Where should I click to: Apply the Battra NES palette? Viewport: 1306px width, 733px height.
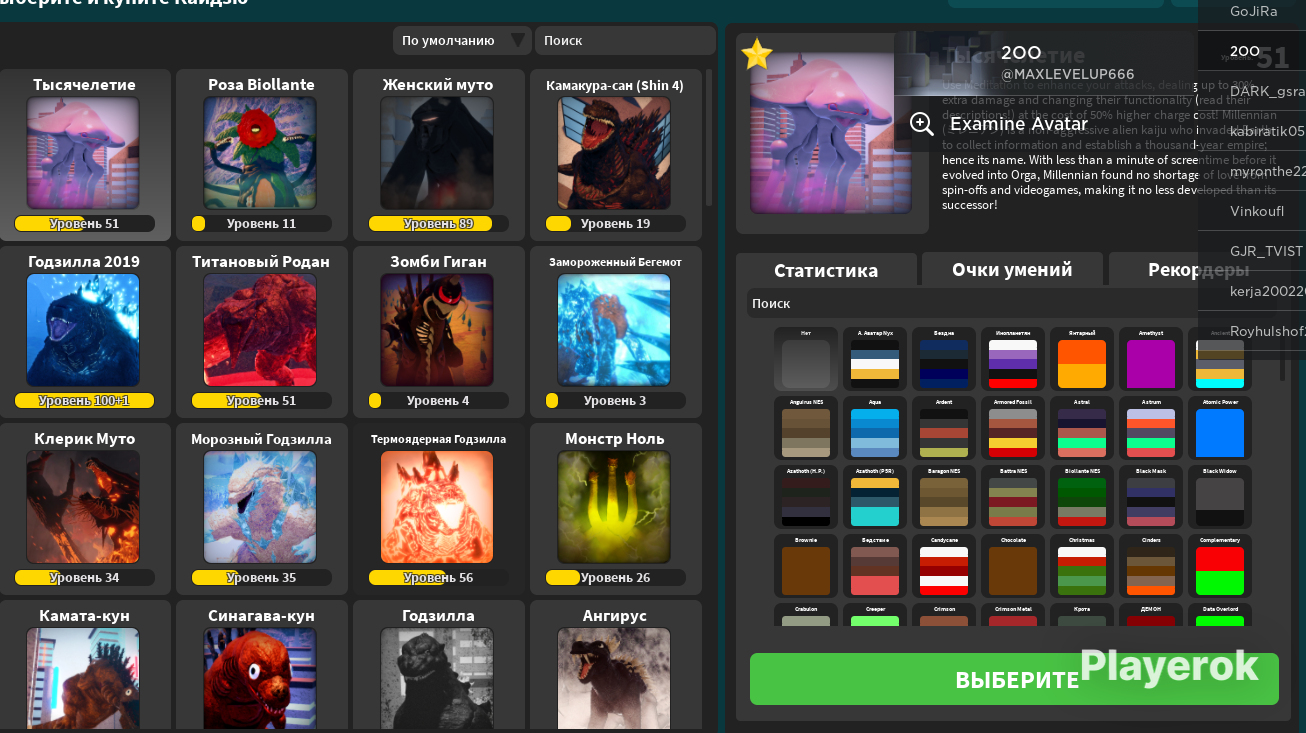point(1013,497)
